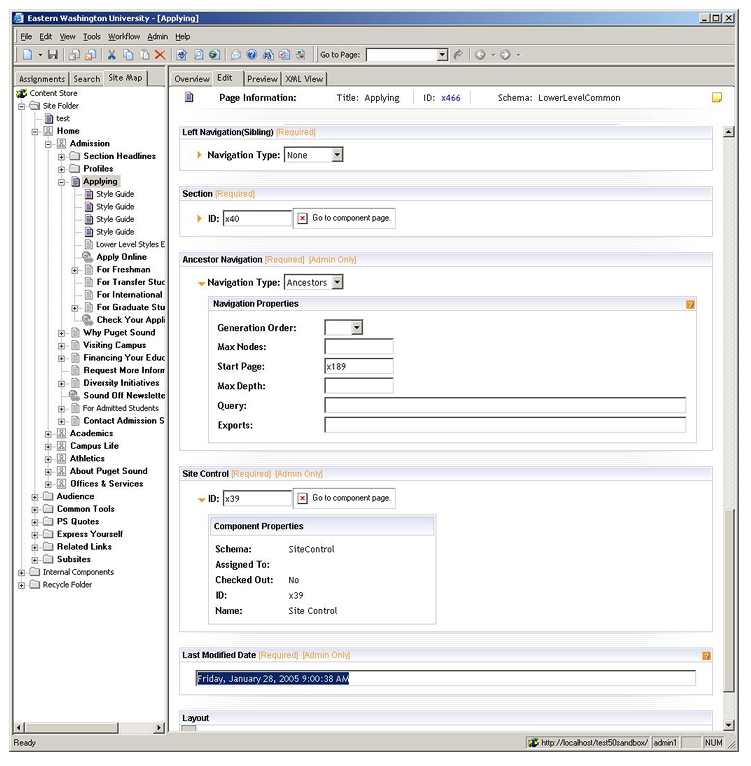Click the orange help icon in Navigation Properties

tap(690, 304)
